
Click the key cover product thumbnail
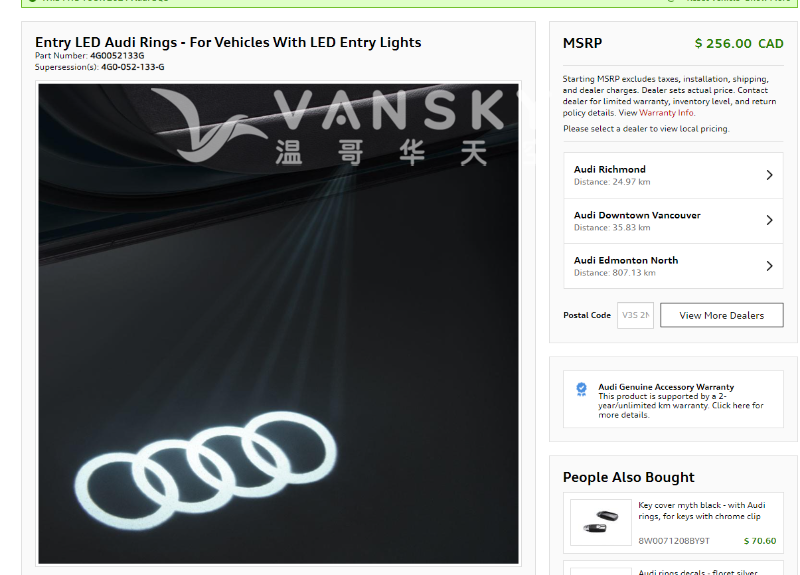(x=601, y=522)
